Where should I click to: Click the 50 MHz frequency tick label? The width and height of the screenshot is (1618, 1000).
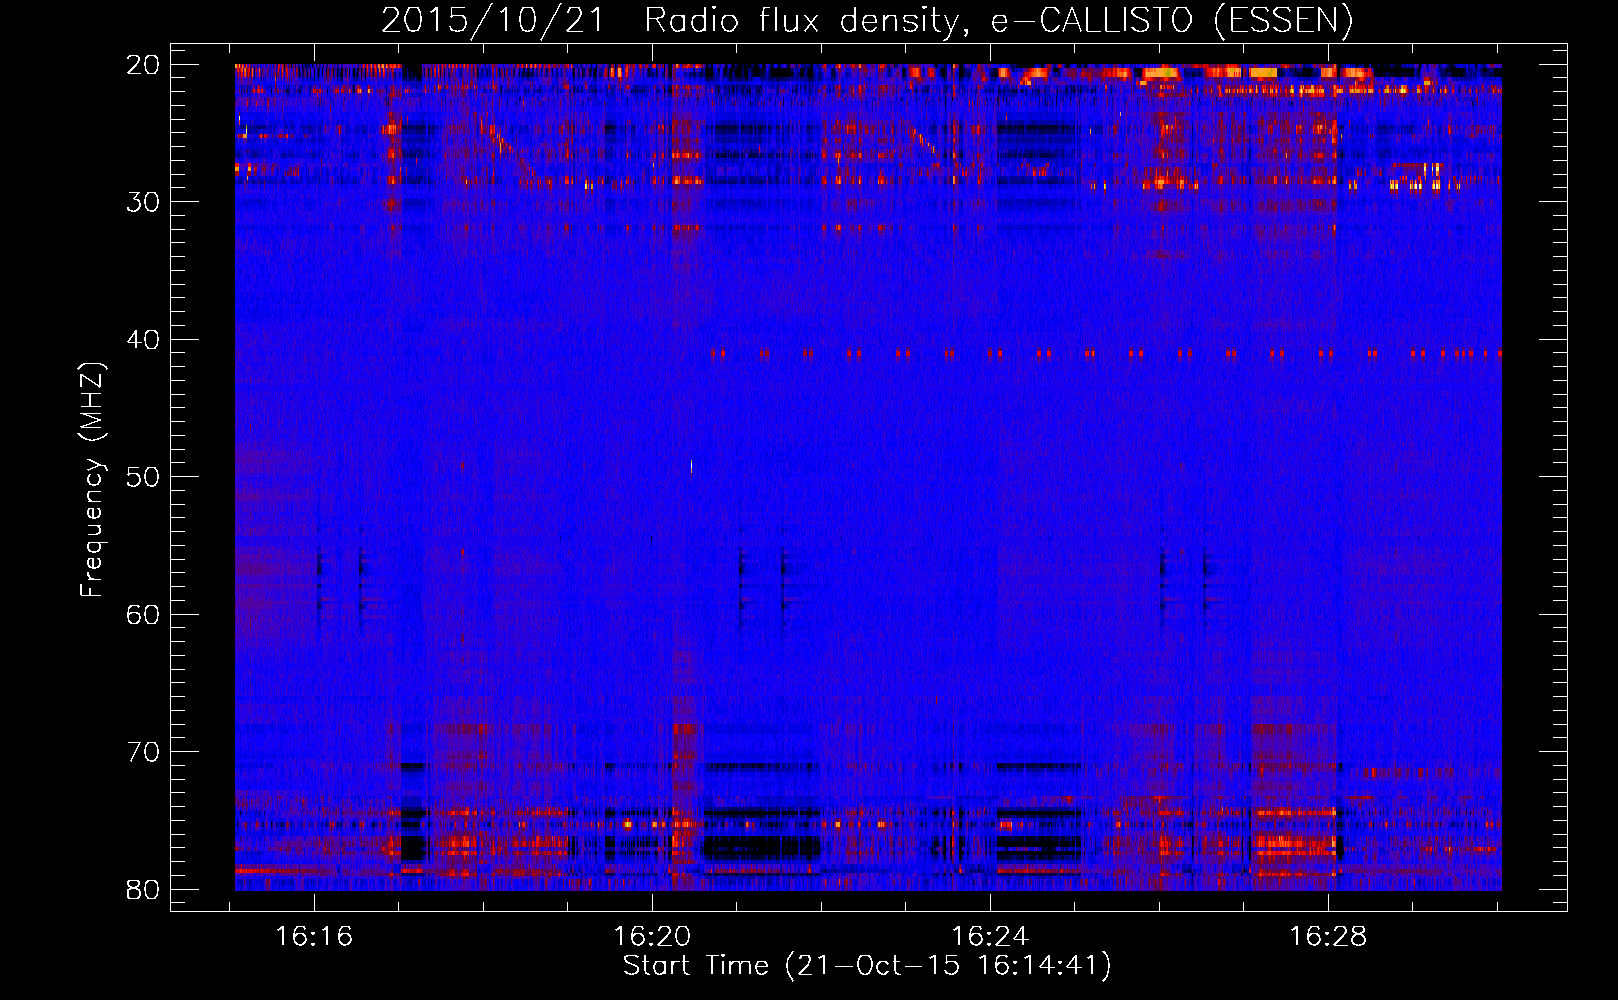[143, 477]
